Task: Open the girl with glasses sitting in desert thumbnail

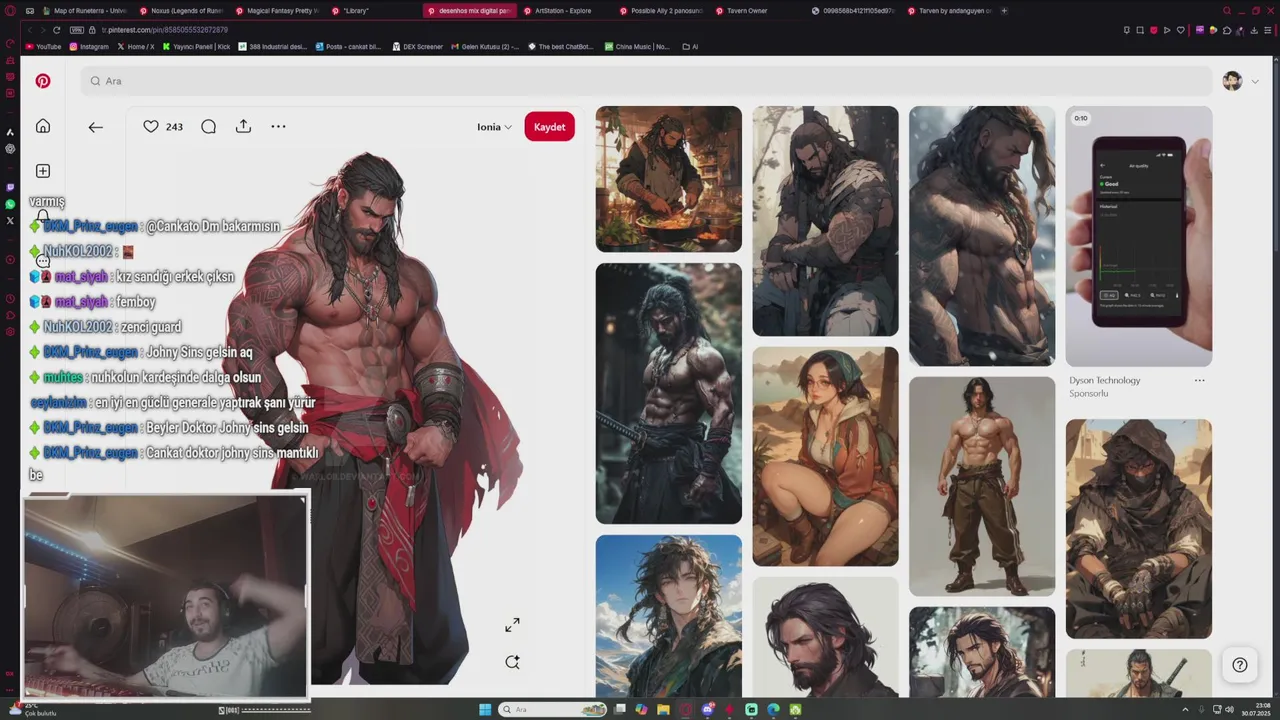Action: click(825, 456)
